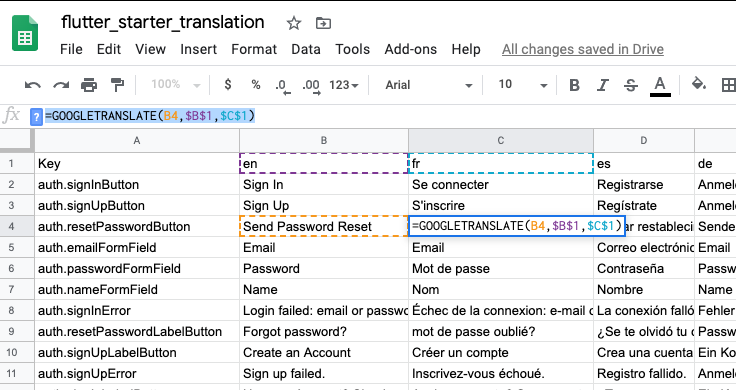Open the Add-ons menu
Screen dimensions: 736x390
[x=411, y=49]
